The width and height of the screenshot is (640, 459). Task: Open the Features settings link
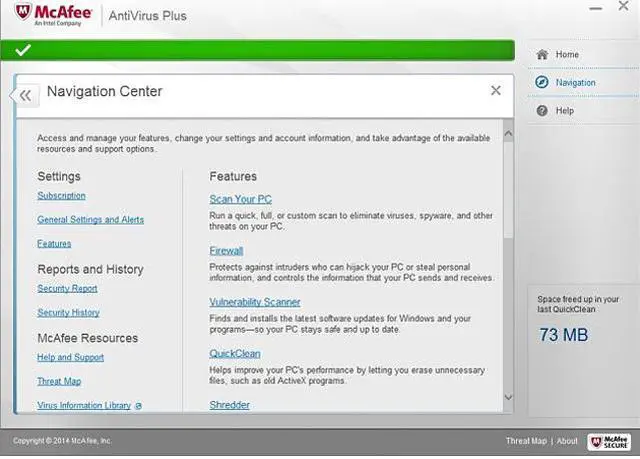pos(54,244)
